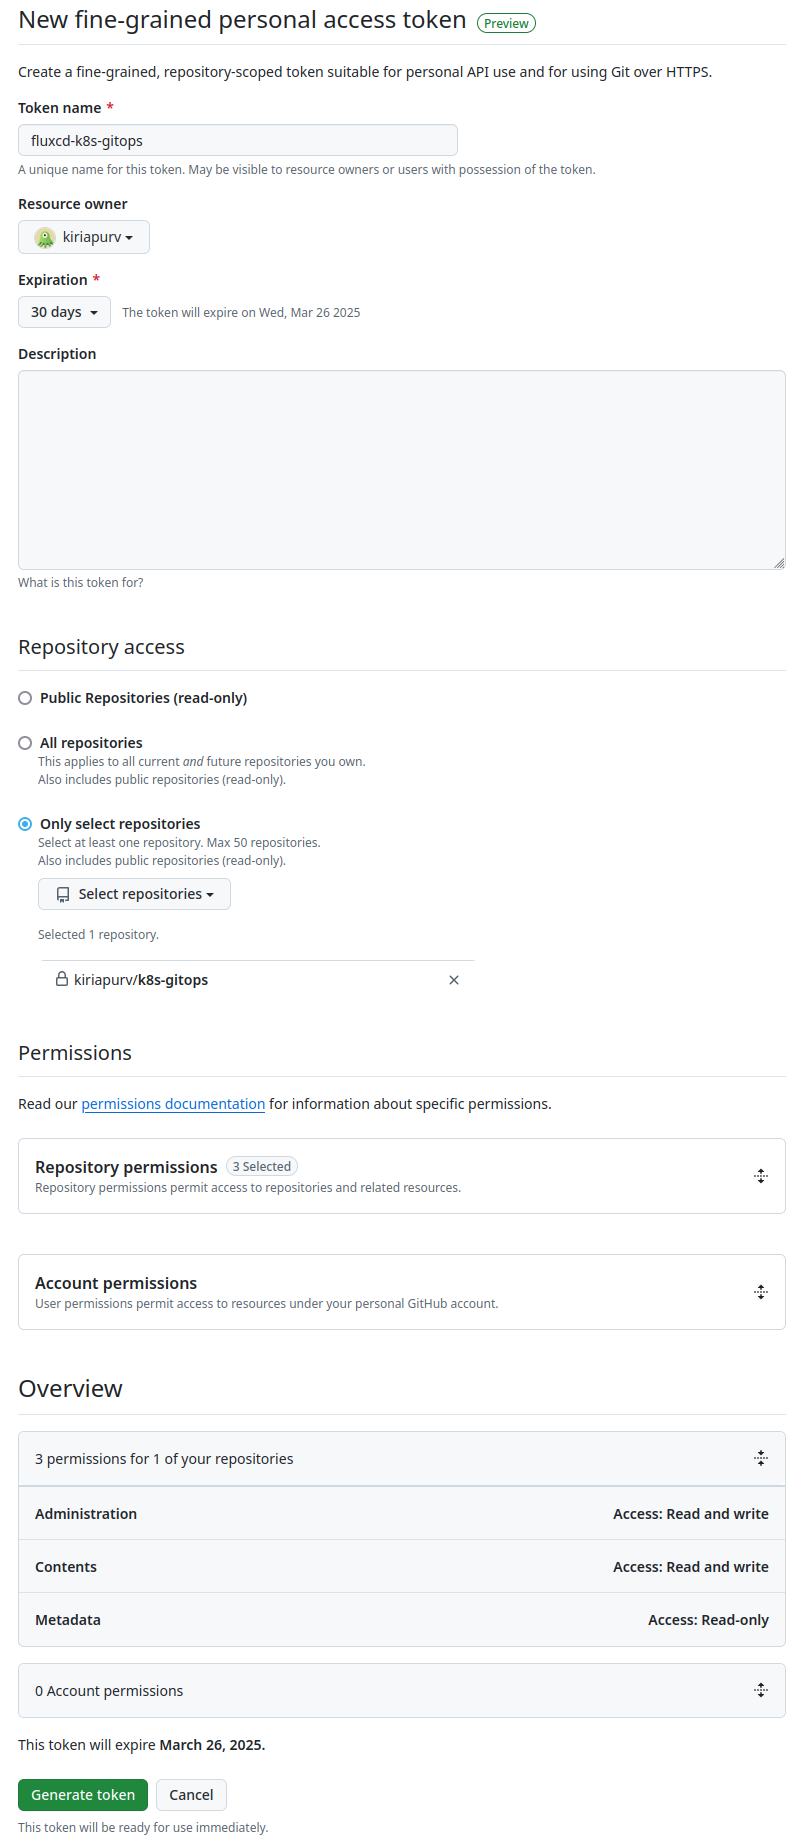Viewport: 805px width, 1847px height.
Task: Toggle the 3 permissions overview unfold icon
Action: [761, 1458]
